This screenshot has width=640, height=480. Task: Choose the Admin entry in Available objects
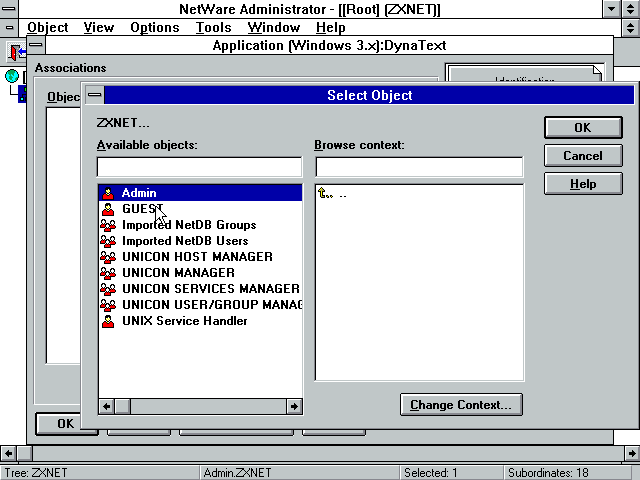click(x=200, y=193)
